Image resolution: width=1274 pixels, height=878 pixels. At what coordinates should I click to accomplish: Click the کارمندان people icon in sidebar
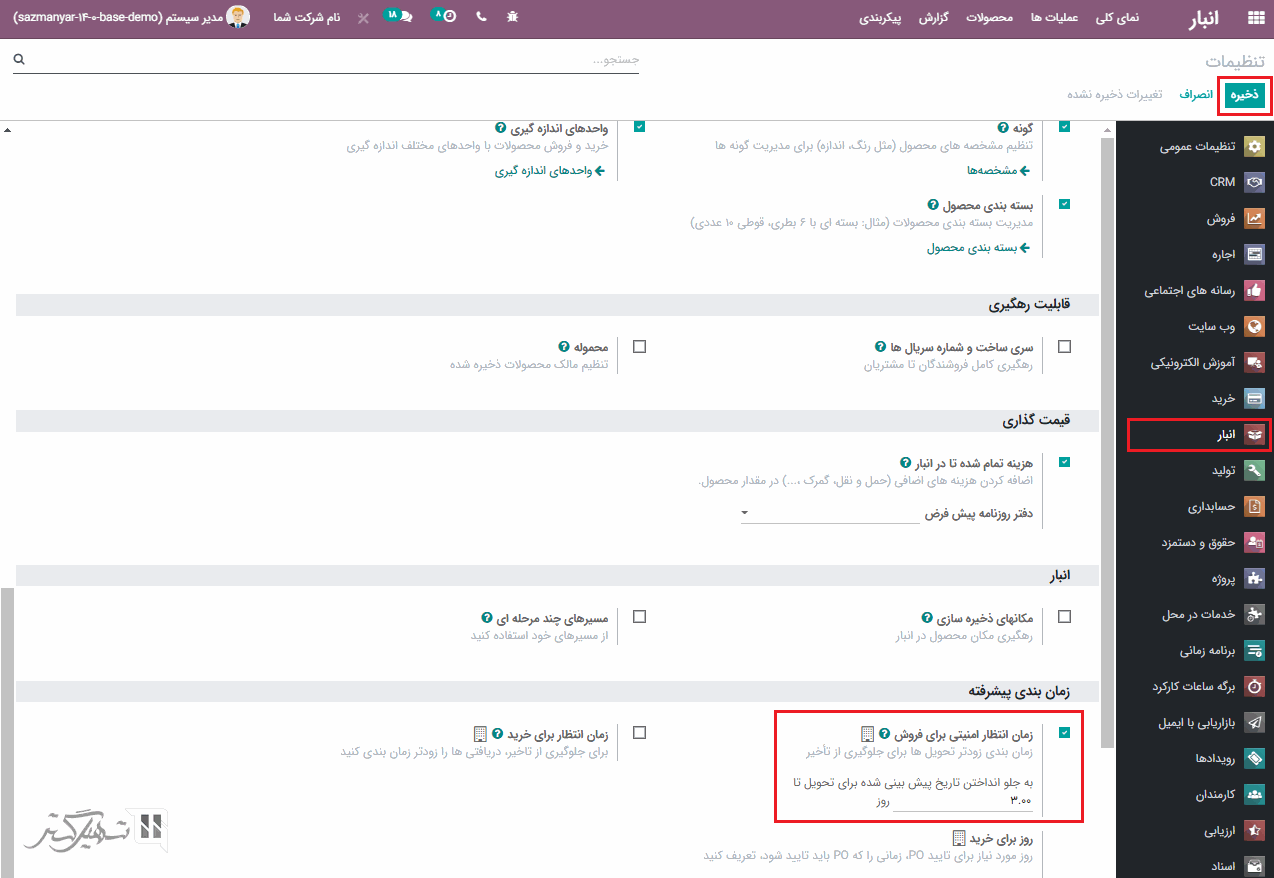pyautogui.click(x=1254, y=794)
